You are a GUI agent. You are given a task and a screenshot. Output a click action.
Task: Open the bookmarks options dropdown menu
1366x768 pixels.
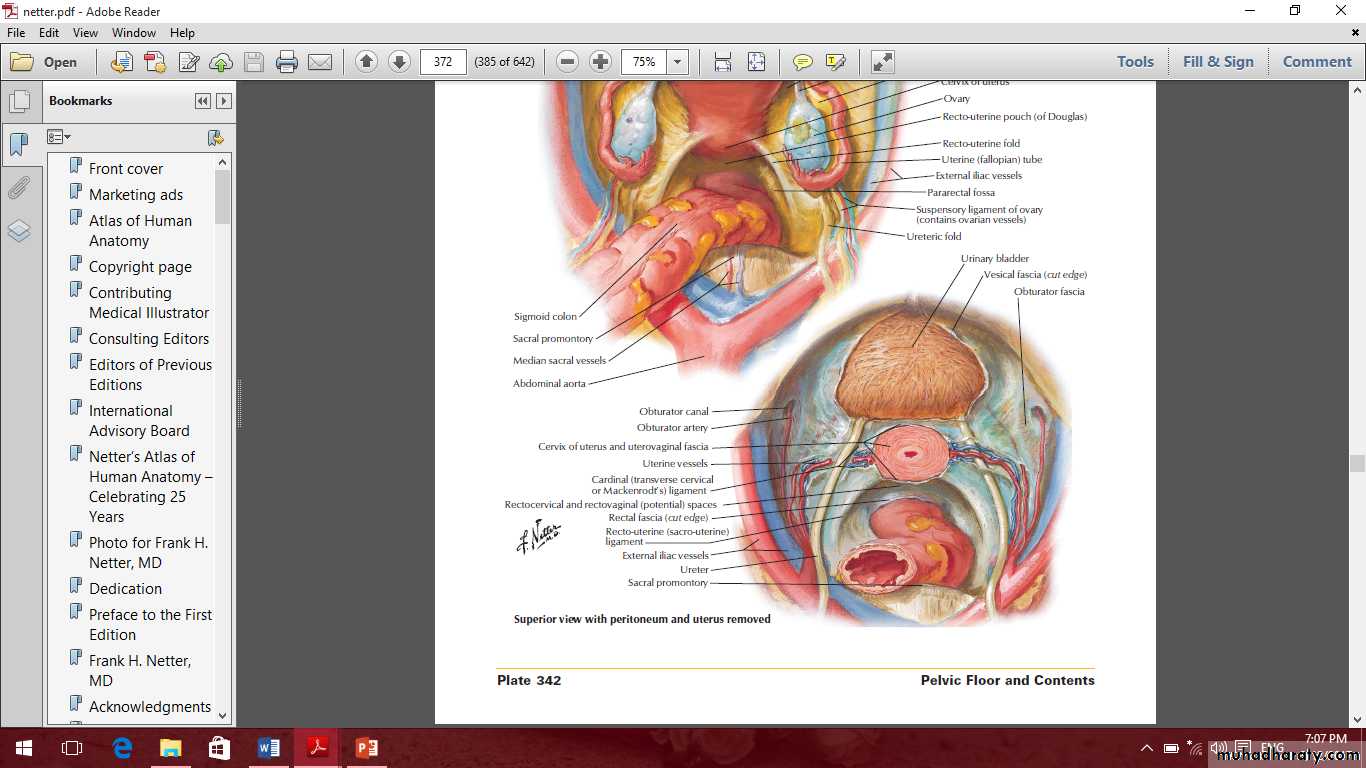(59, 137)
